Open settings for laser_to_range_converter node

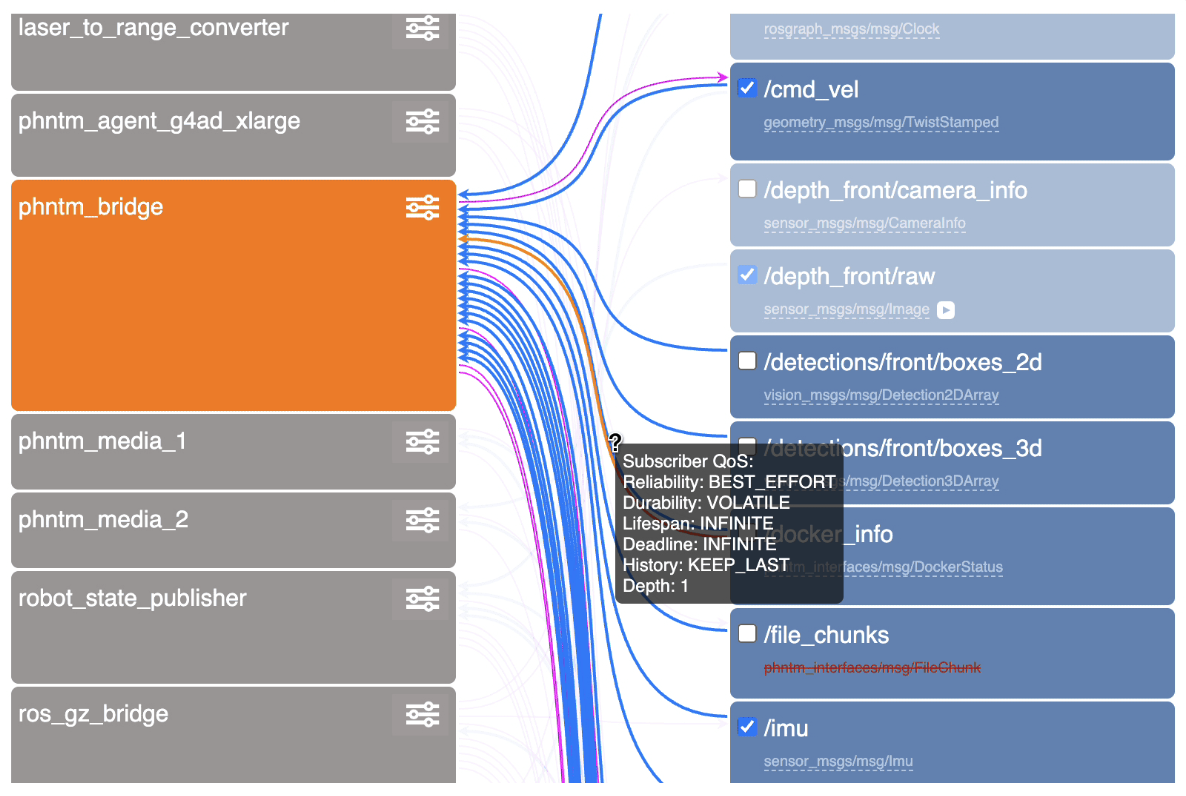pos(421,27)
